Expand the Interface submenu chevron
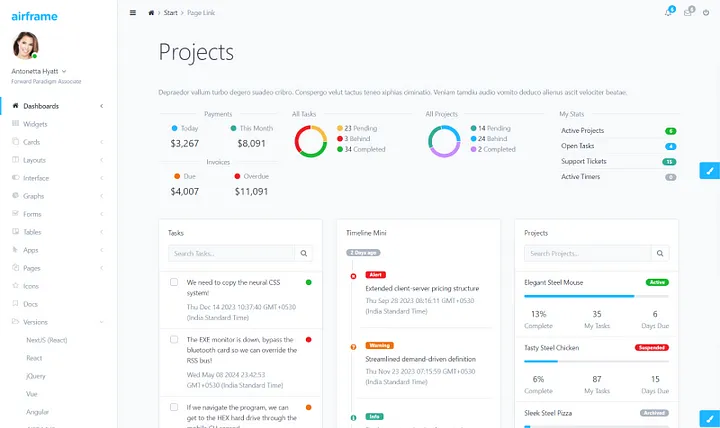The height and width of the screenshot is (428, 720). click(x=101, y=178)
